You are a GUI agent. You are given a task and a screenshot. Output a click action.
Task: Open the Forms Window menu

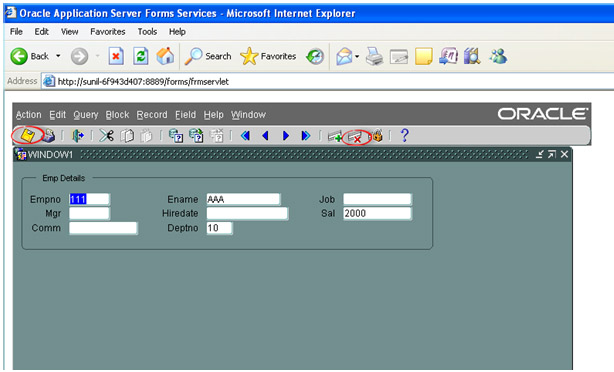[x=248, y=115]
